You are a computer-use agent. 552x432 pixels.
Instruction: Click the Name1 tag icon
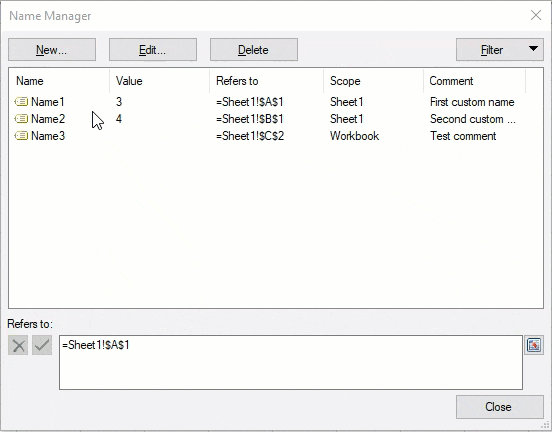(21, 102)
